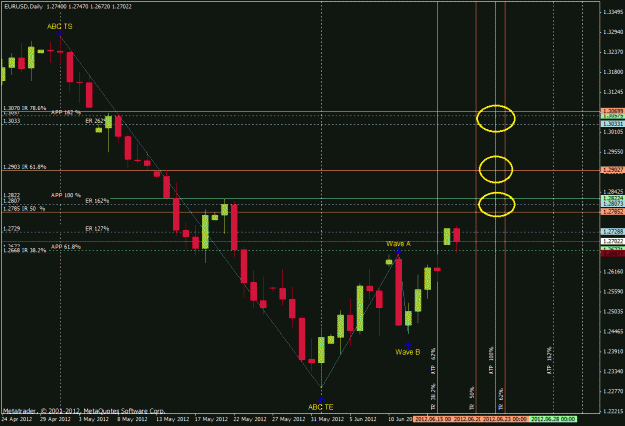Click the 31 May 2012 date label
Image resolution: width=625 pixels, height=426 pixels.
pyautogui.click(x=327, y=419)
